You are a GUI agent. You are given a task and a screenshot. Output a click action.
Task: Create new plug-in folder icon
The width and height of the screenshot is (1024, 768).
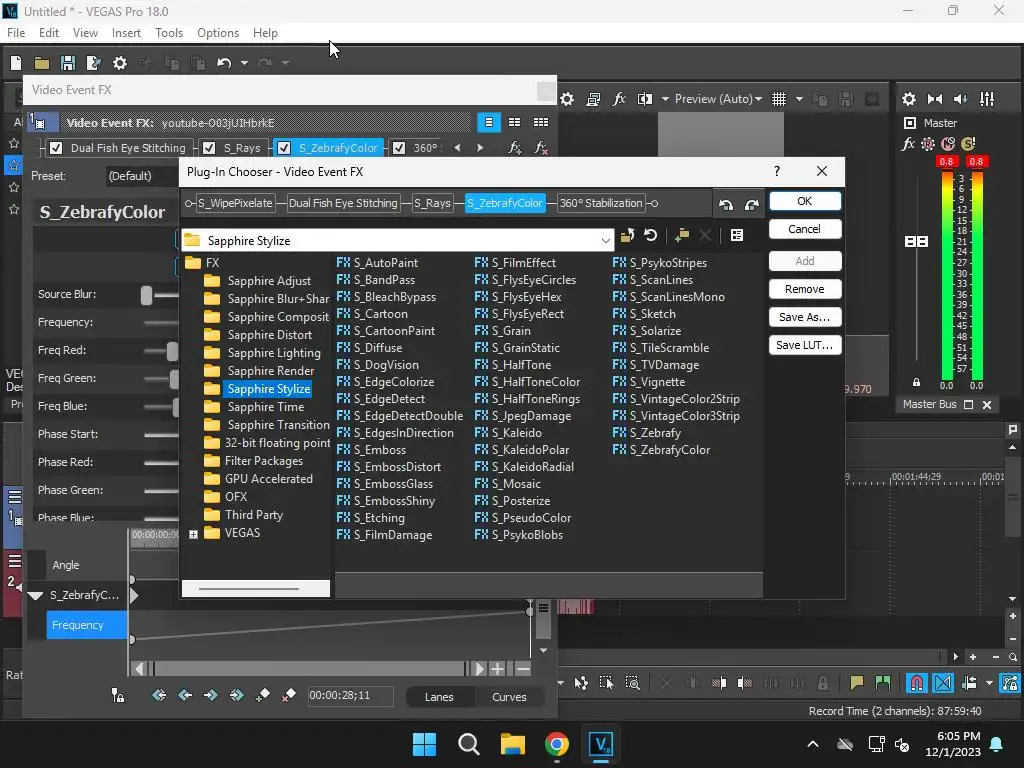pos(682,235)
